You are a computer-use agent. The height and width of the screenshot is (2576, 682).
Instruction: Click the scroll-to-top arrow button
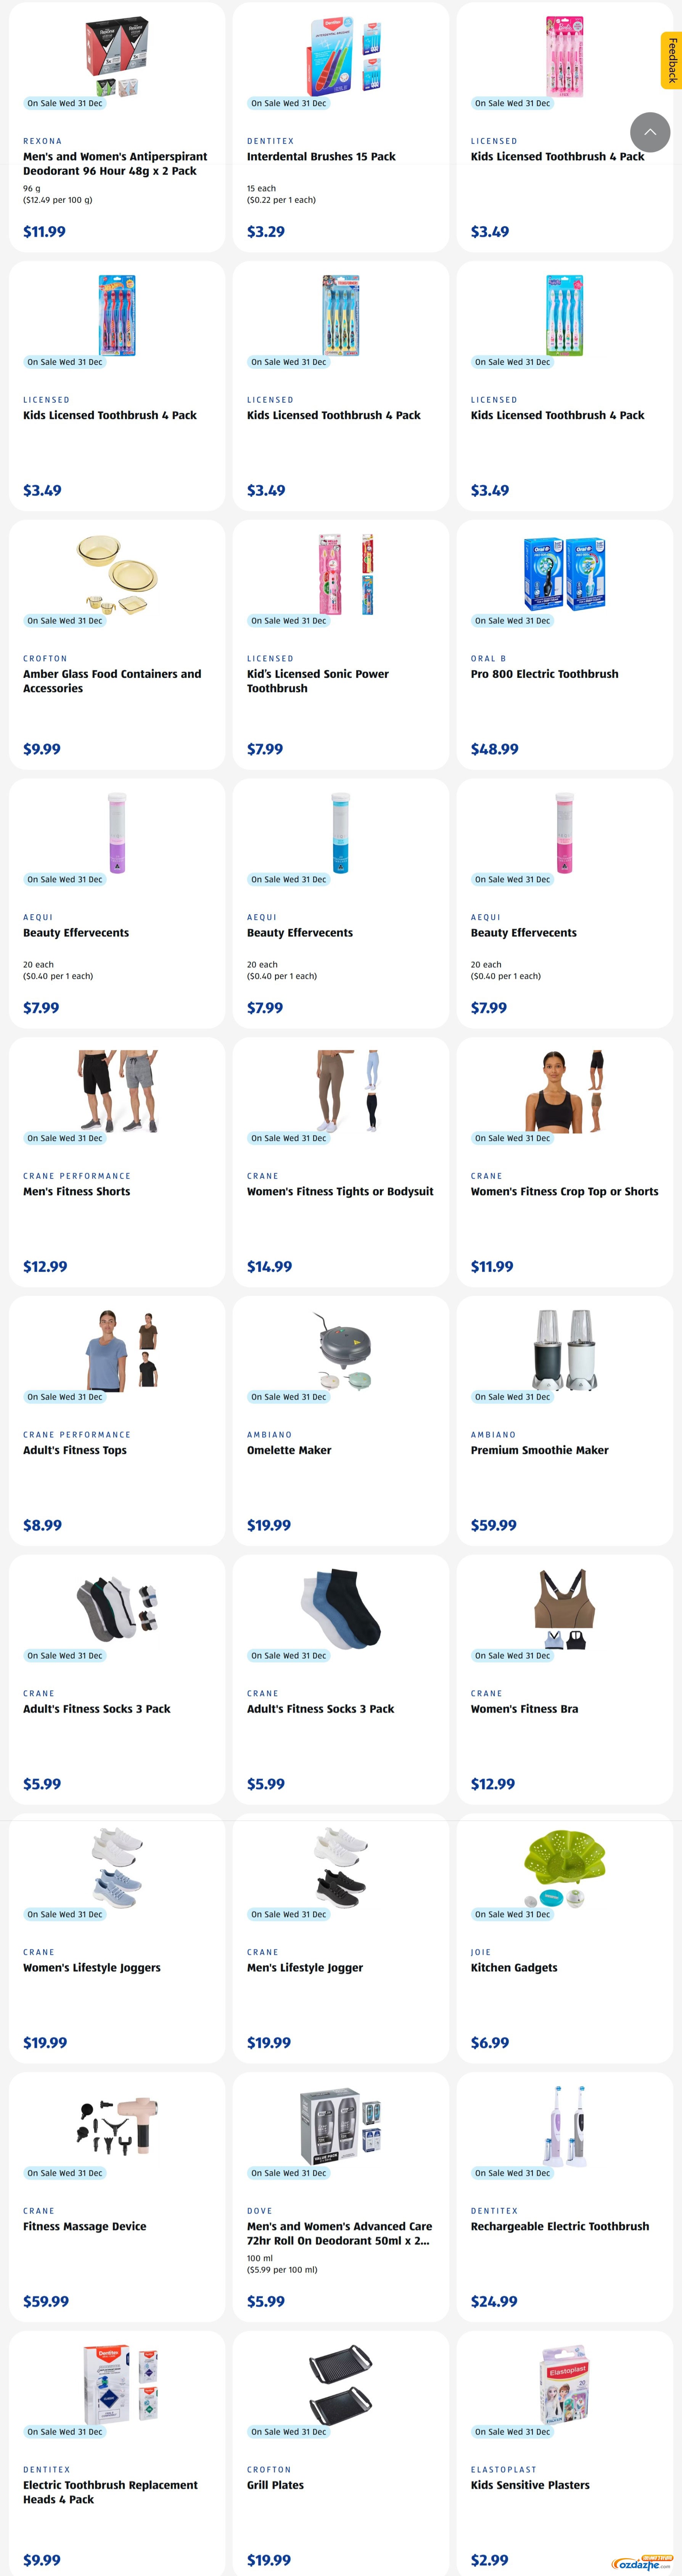(650, 132)
